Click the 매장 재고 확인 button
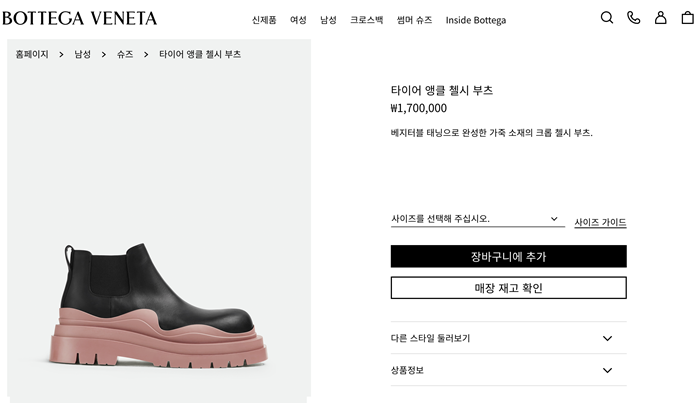Viewport: 700px width, 403px height. [508, 288]
